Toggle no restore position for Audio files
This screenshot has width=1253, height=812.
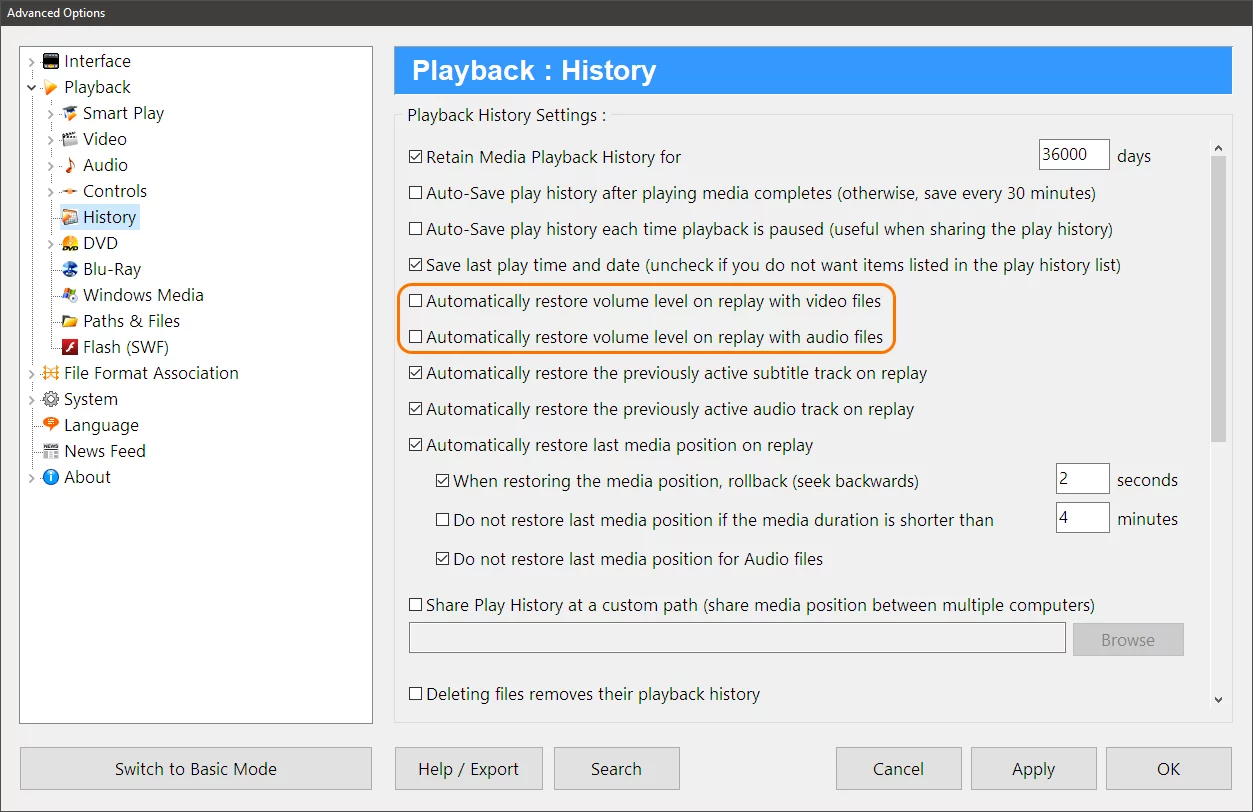443,559
